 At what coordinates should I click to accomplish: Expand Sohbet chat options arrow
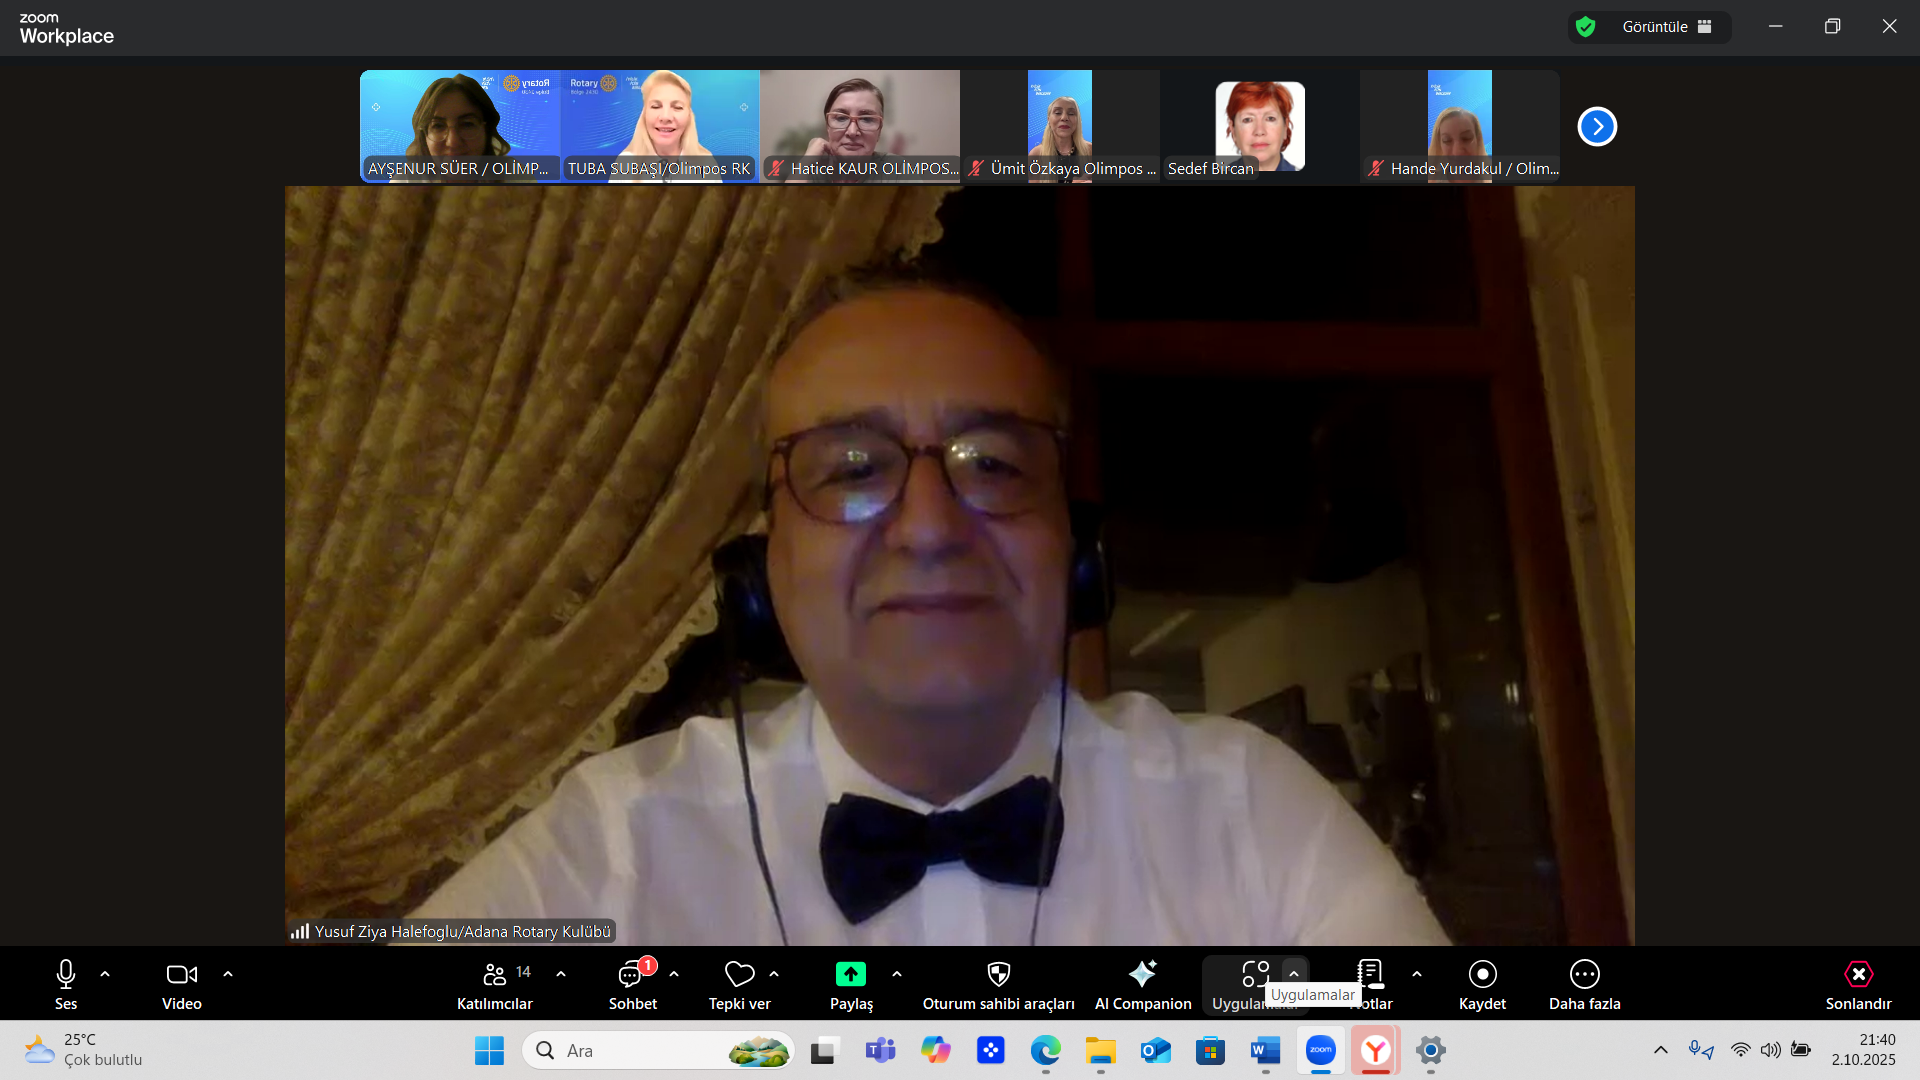point(674,974)
